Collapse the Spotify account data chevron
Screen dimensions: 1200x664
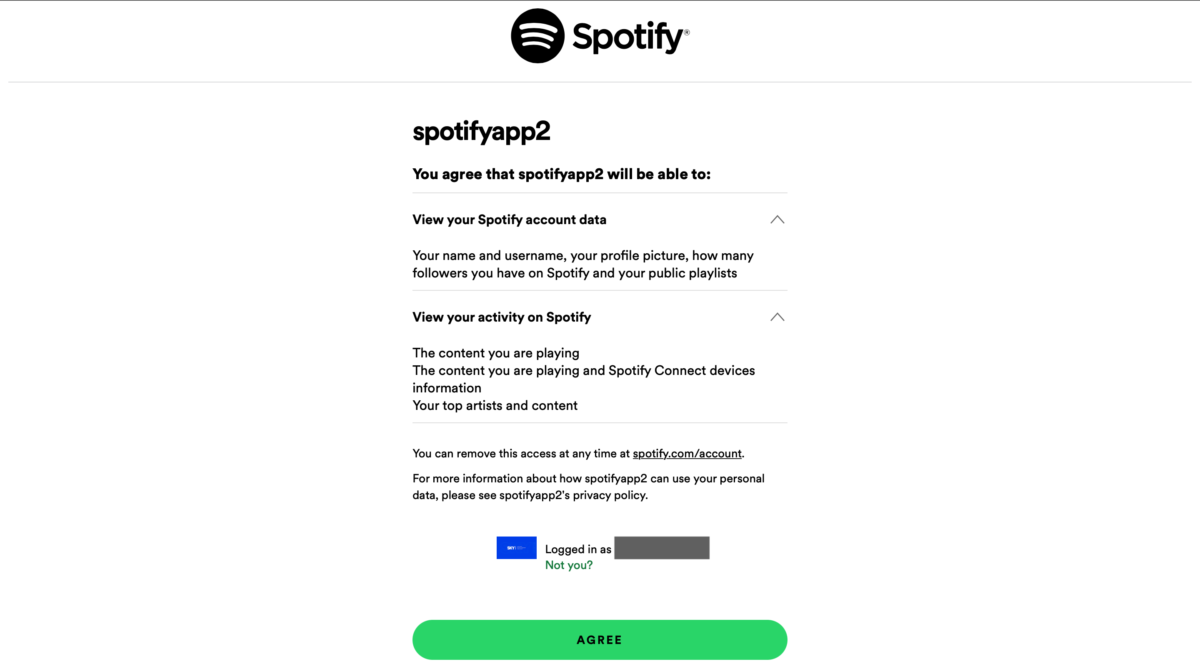coord(777,220)
